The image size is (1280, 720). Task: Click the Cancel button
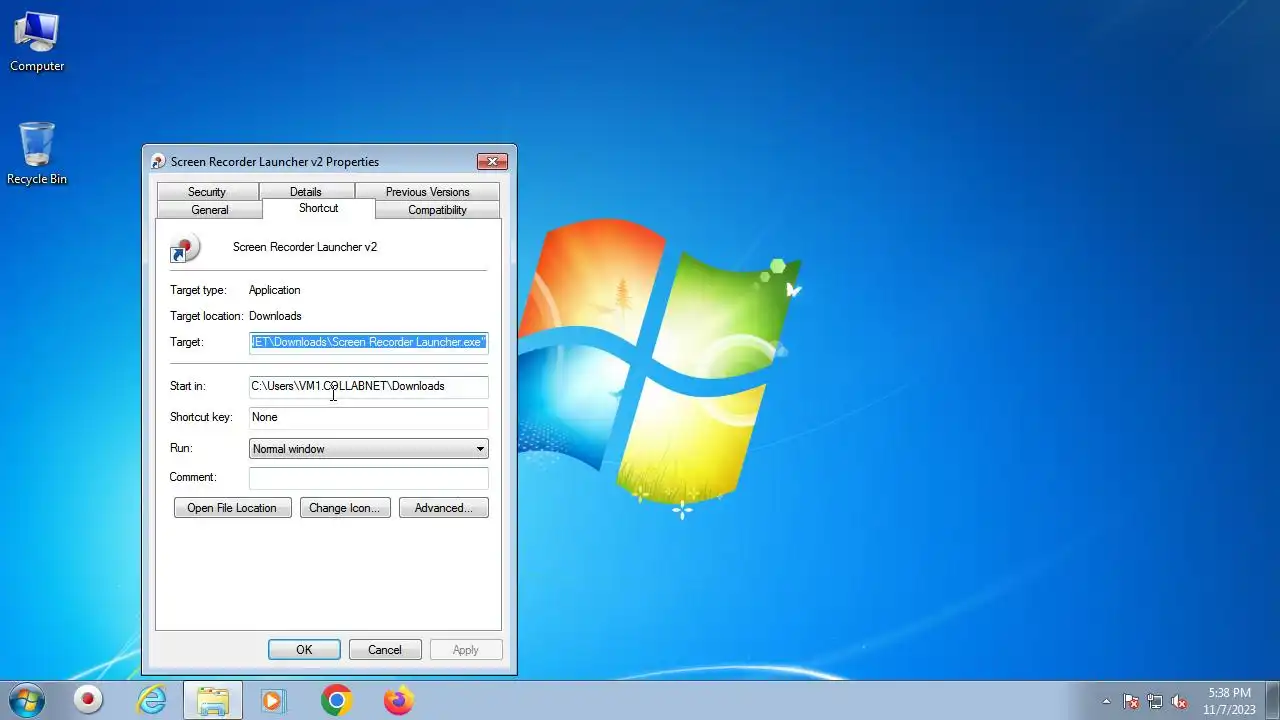385,650
